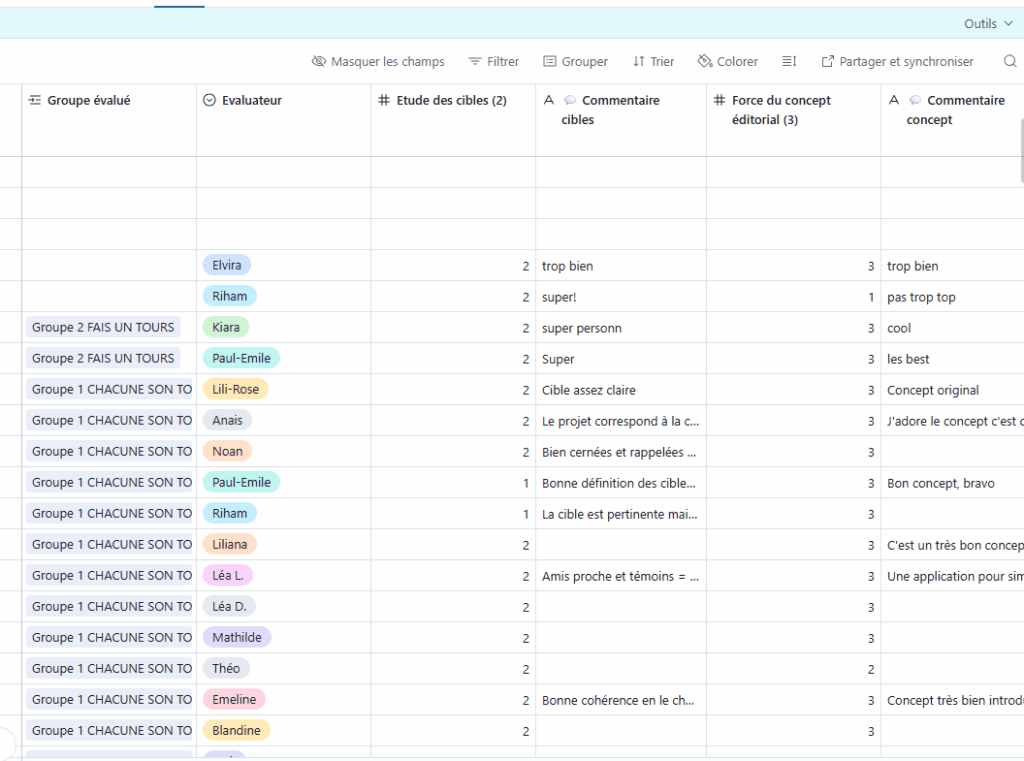This screenshot has height=761, width=1024.
Task: Click the Lili-Rose evaluator tag
Action: [x=235, y=389]
